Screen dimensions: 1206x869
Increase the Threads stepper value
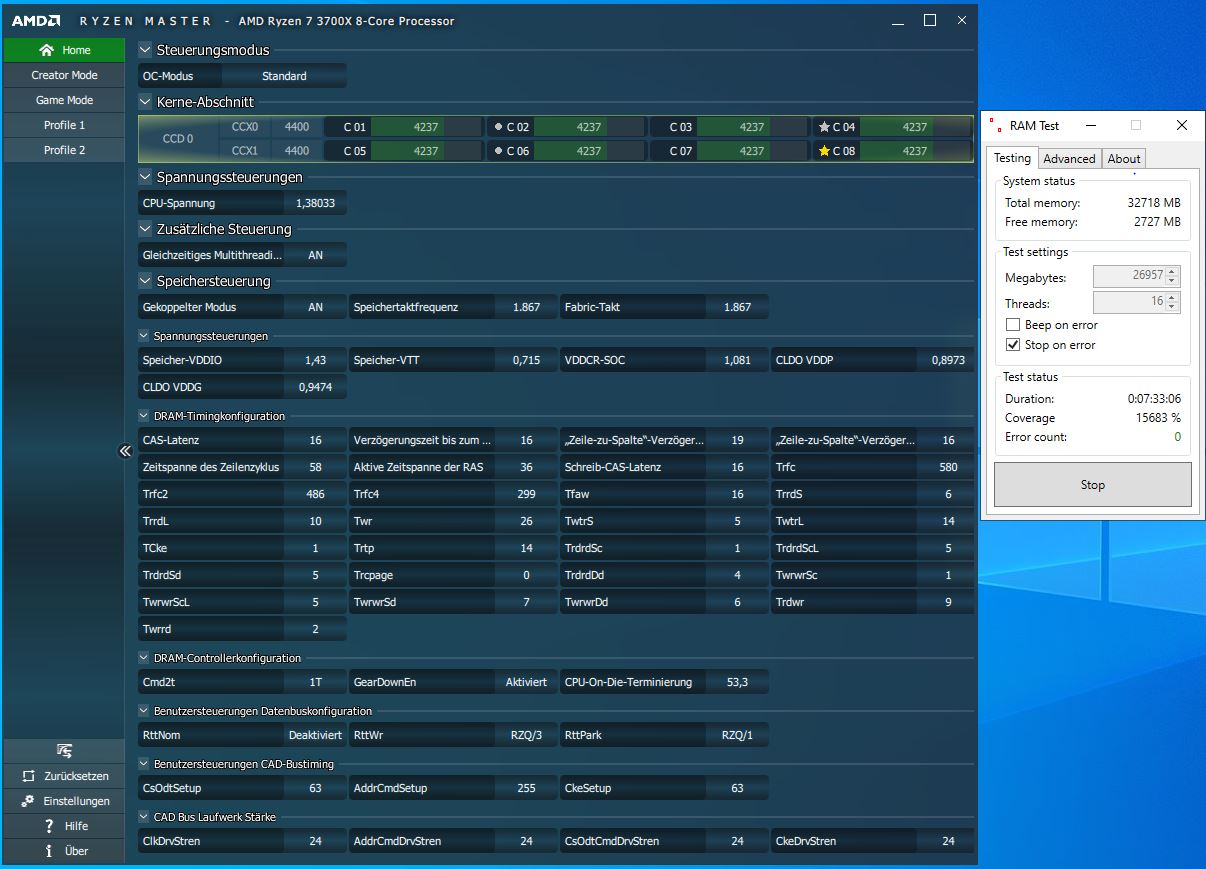click(1173, 297)
